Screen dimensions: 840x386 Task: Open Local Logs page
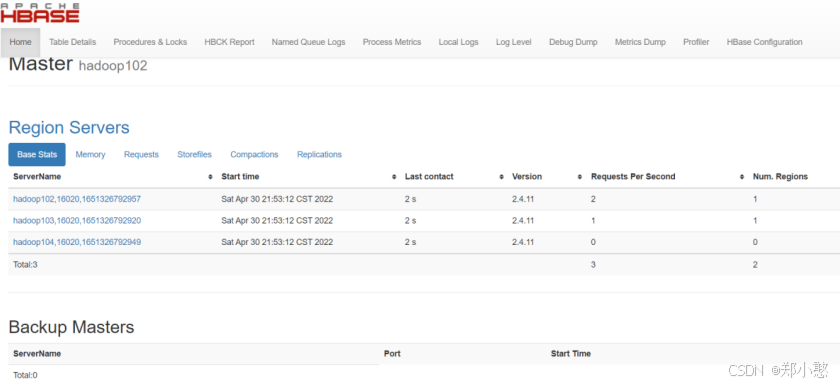(x=458, y=42)
